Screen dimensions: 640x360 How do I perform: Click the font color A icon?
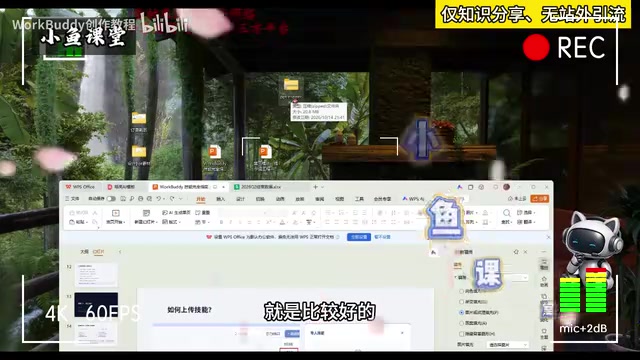point(282,222)
